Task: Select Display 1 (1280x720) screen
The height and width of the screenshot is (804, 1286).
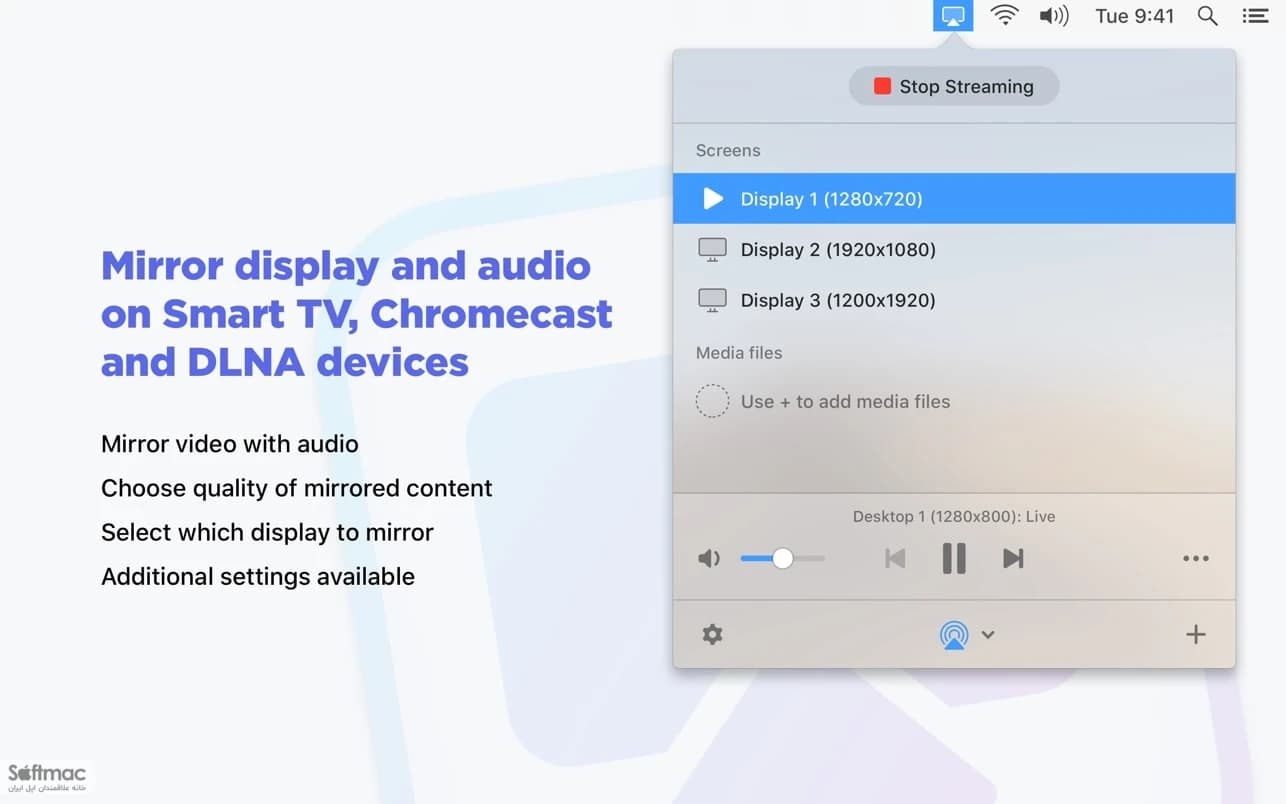Action: [x=954, y=199]
